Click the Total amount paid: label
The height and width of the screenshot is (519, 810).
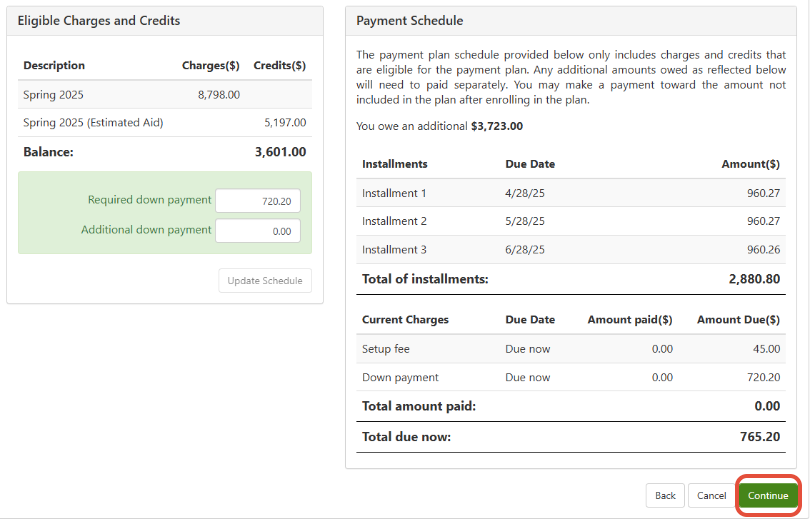click(x=419, y=406)
